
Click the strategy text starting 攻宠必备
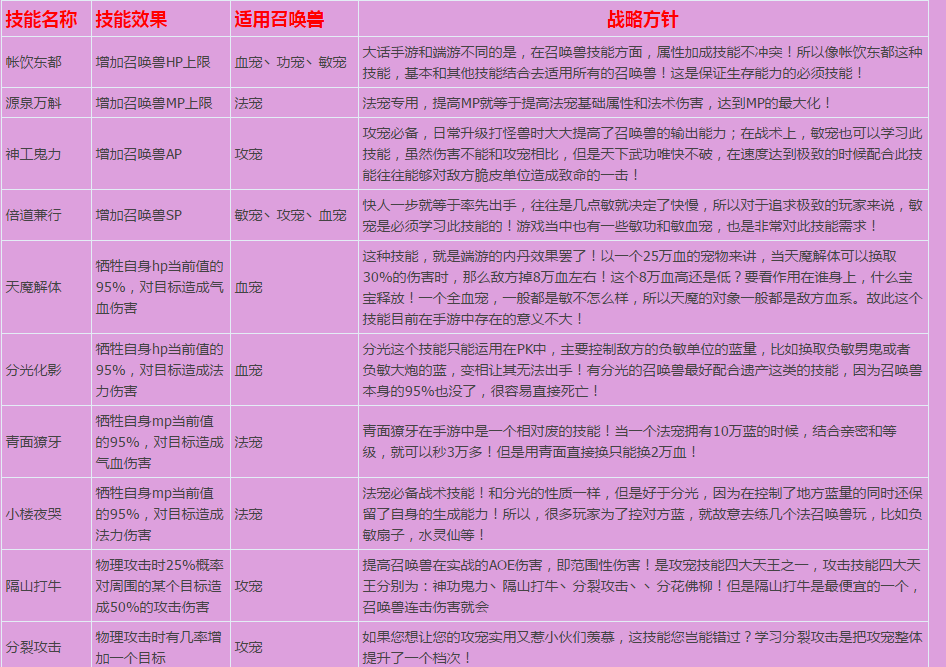pos(643,154)
